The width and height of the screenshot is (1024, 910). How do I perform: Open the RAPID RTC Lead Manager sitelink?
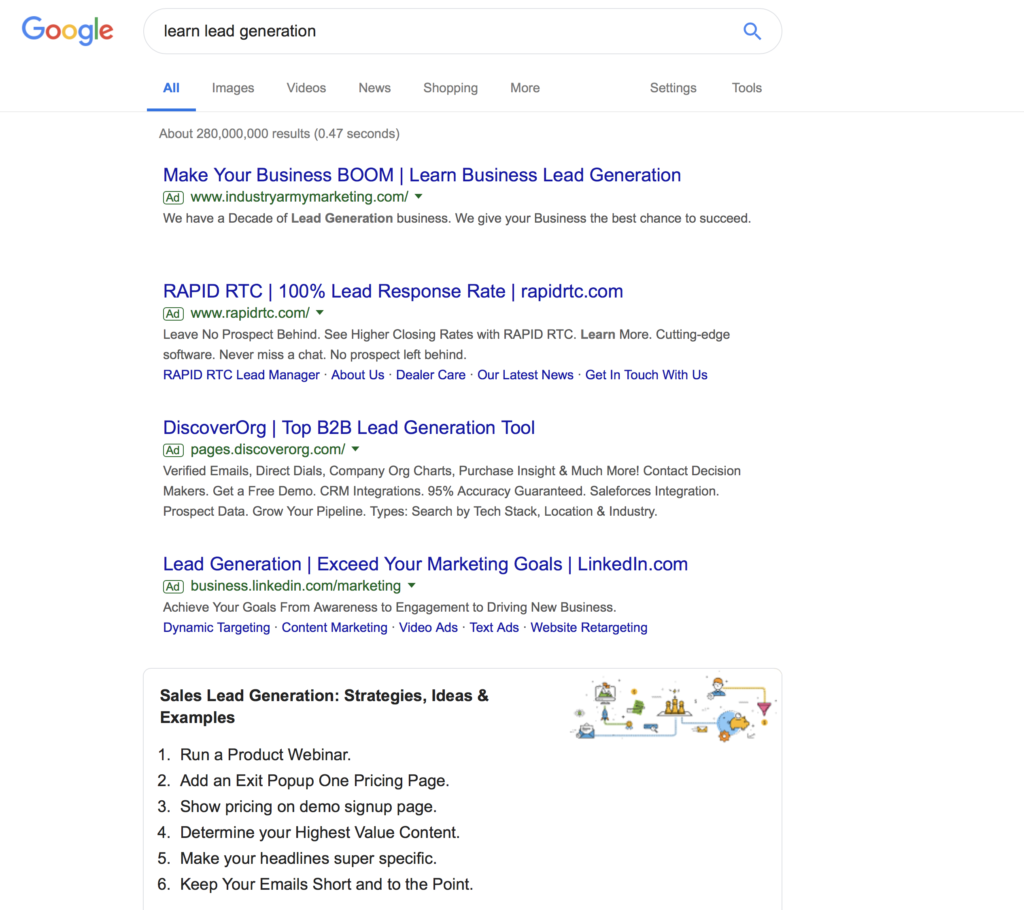coord(241,375)
